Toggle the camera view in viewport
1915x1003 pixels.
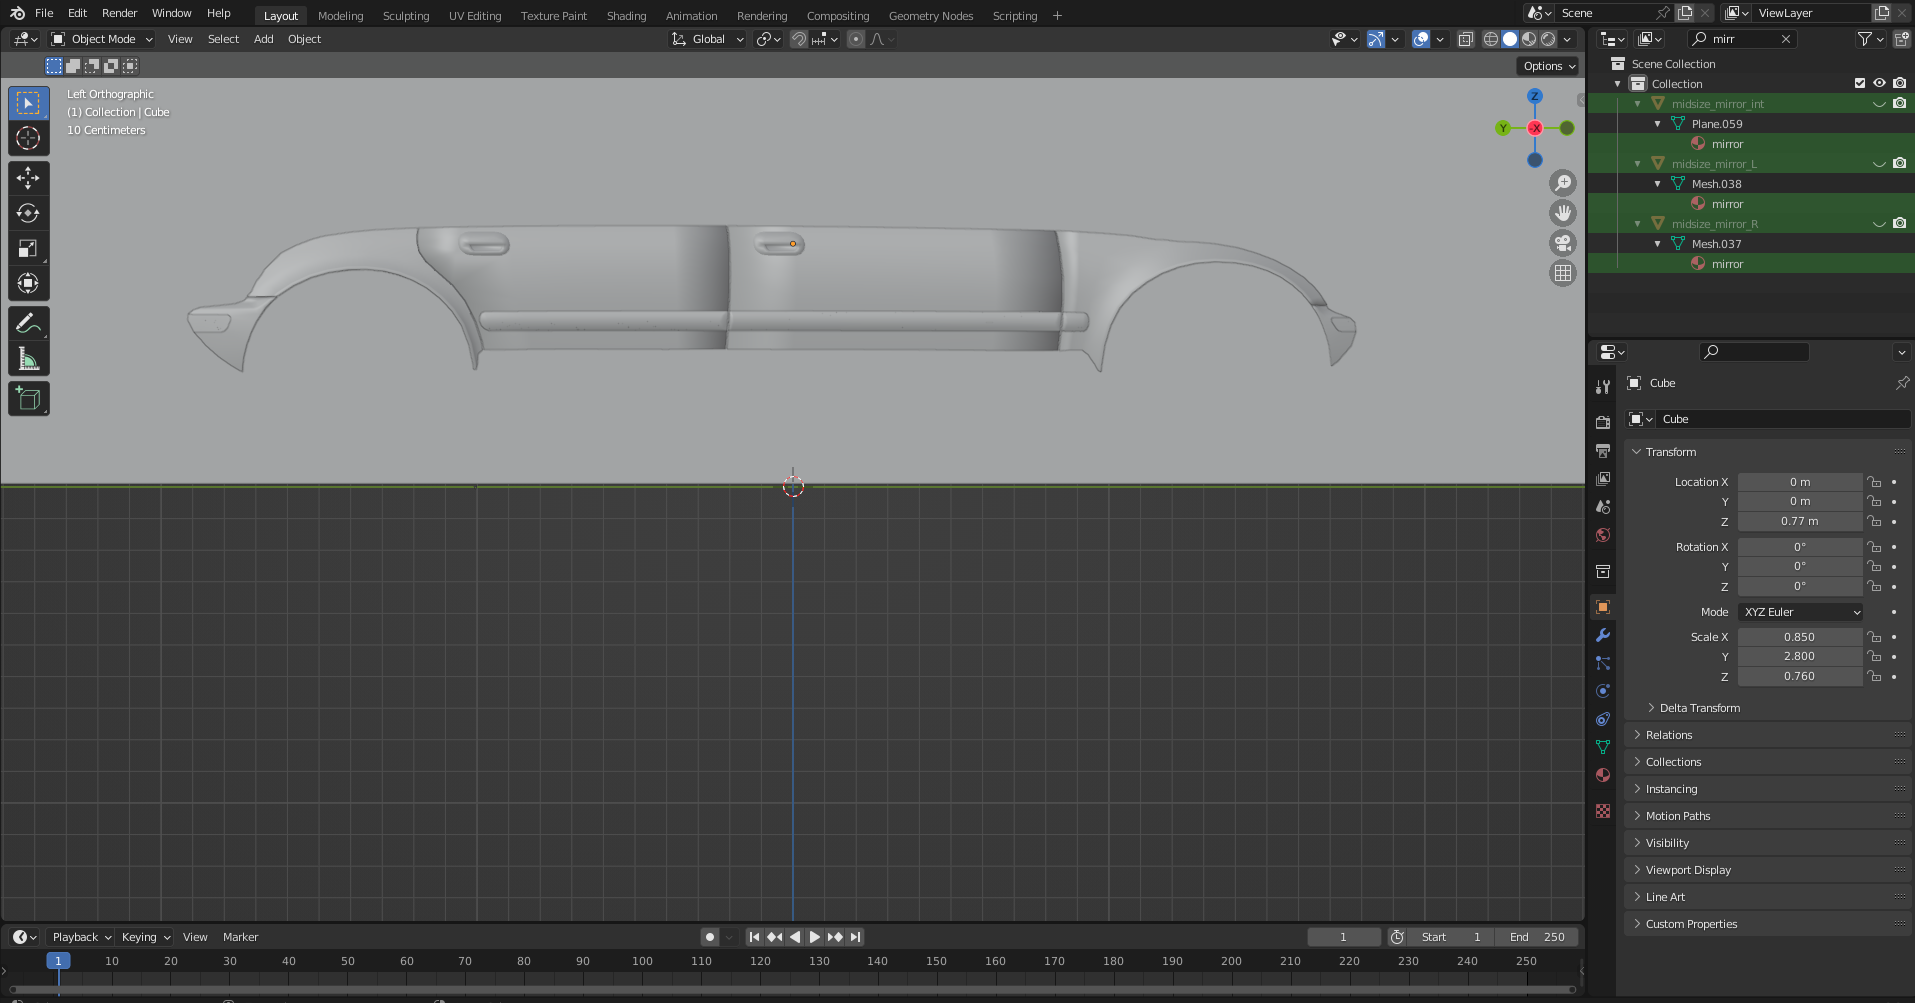[1562, 243]
